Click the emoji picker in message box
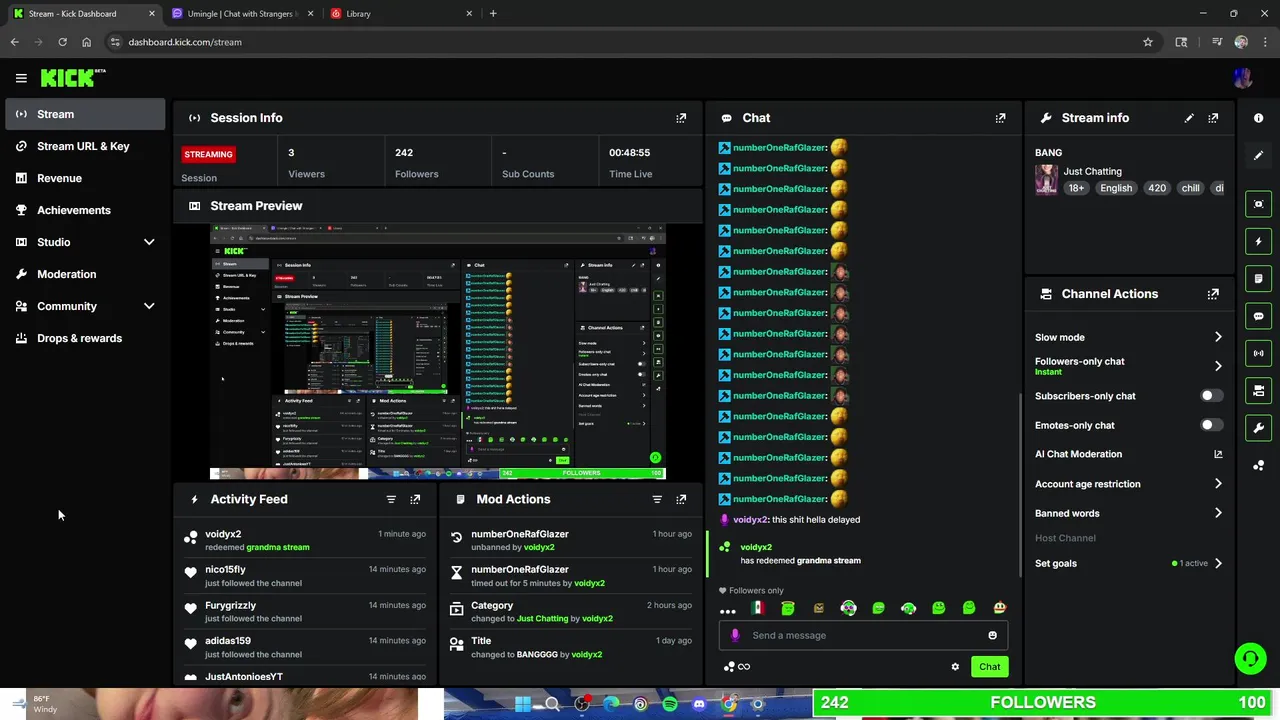The width and height of the screenshot is (1280, 720). click(992, 635)
